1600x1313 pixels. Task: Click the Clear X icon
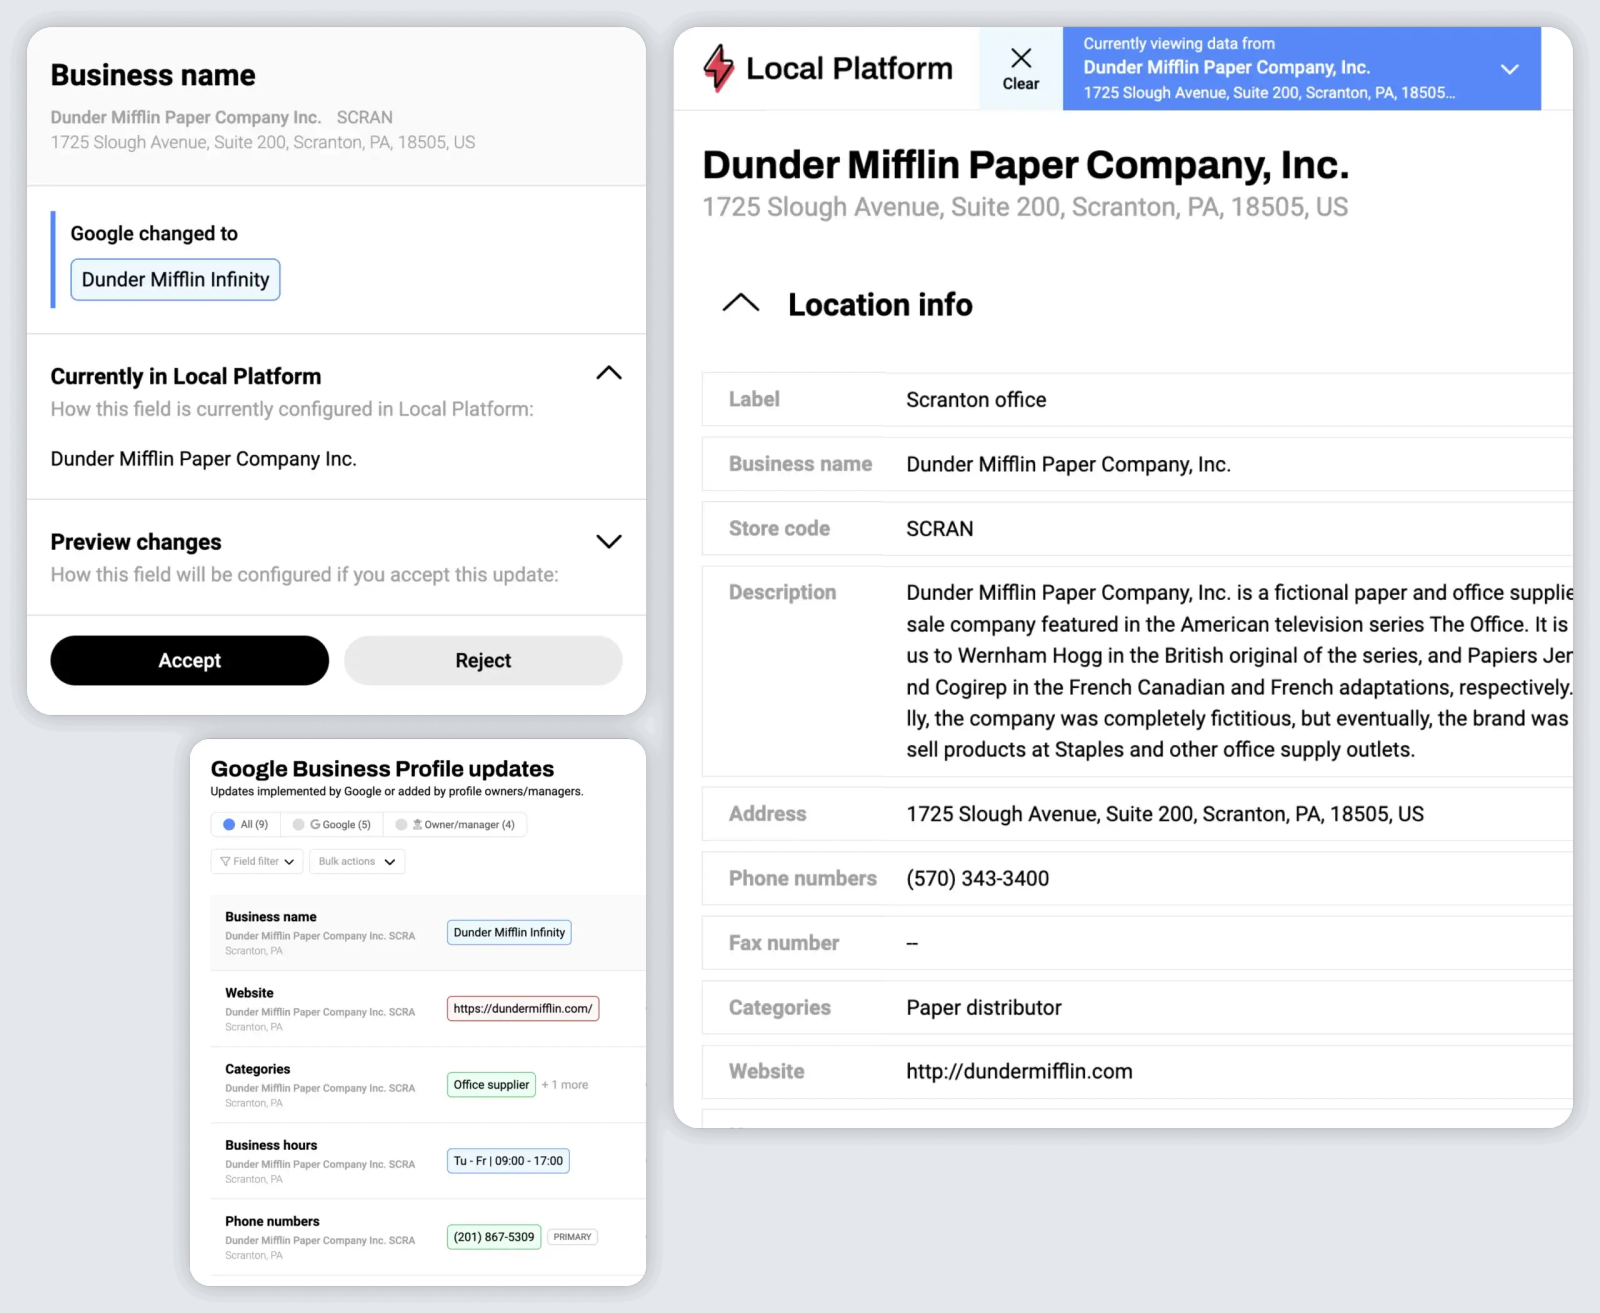click(x=1021, y=57)
